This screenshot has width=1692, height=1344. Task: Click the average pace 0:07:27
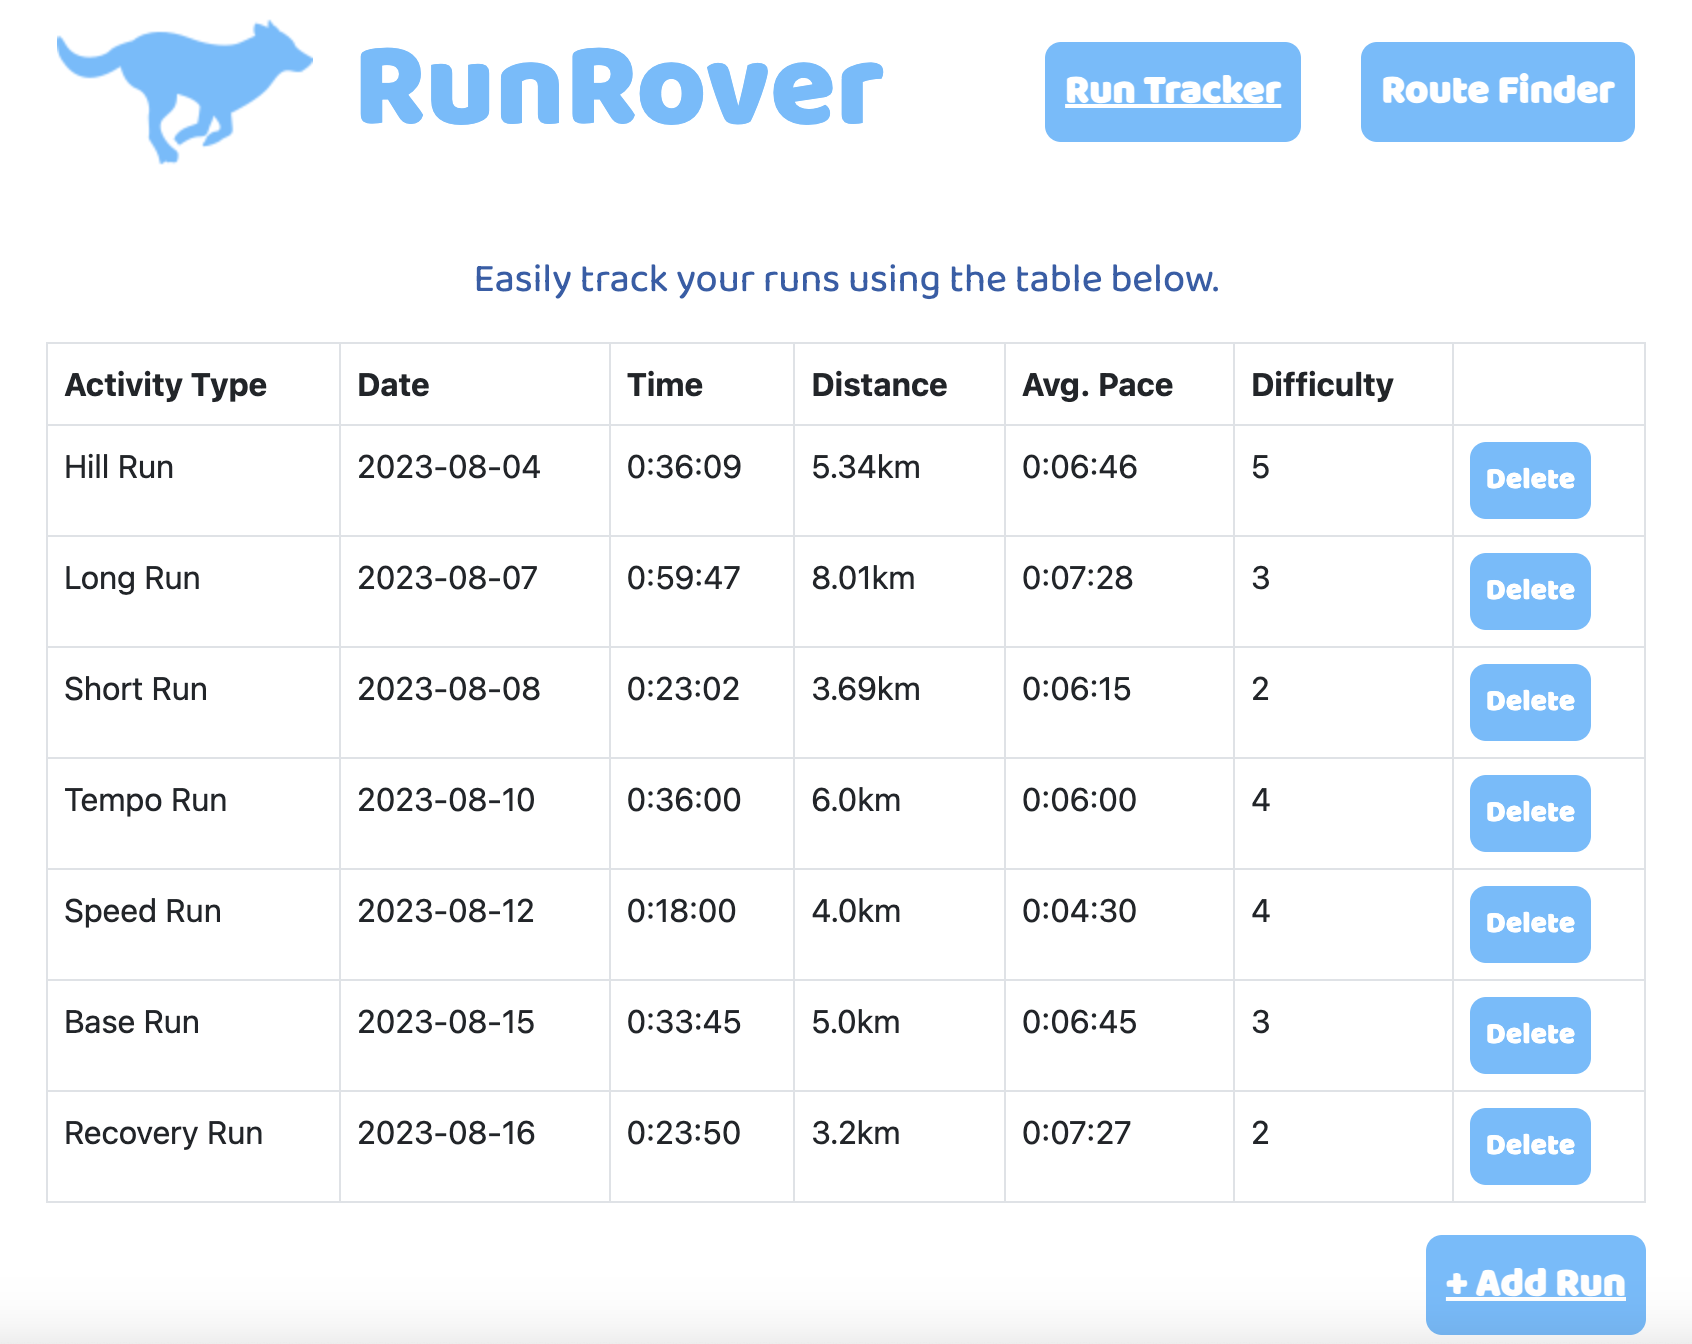[1076, 1133]
